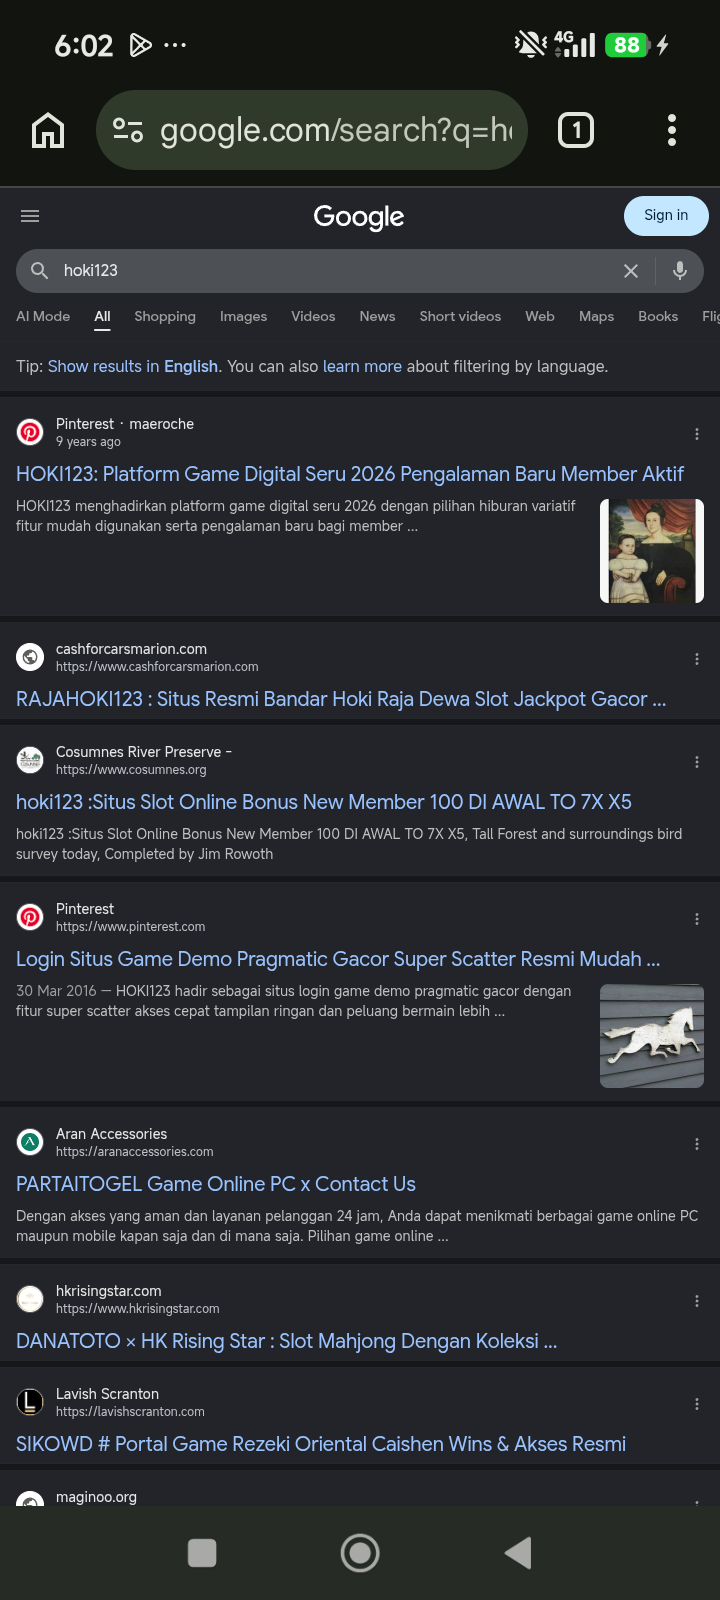Tap cashforcarsmarion.com globe favicon
The image size is (720, 1600).
pyautogui.click(x=30, y=657)
